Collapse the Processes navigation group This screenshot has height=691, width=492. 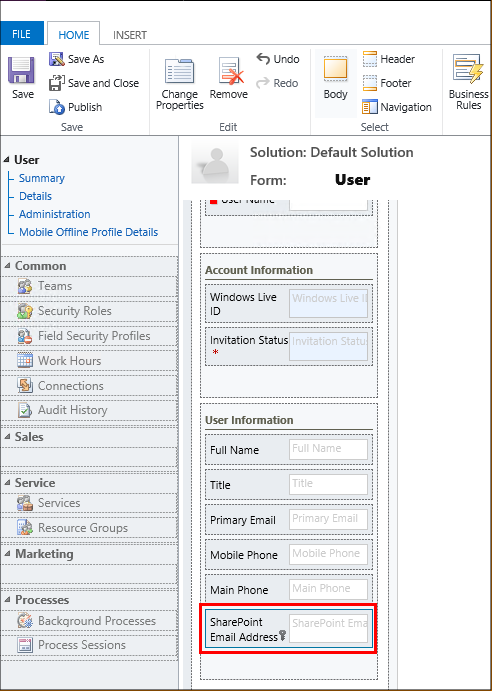coord(7,600)
